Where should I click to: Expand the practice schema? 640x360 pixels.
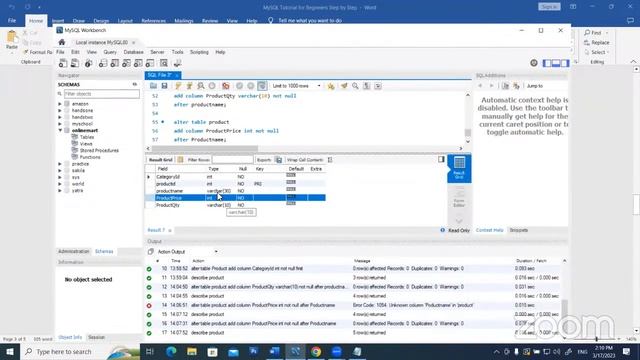click(60, 164)
